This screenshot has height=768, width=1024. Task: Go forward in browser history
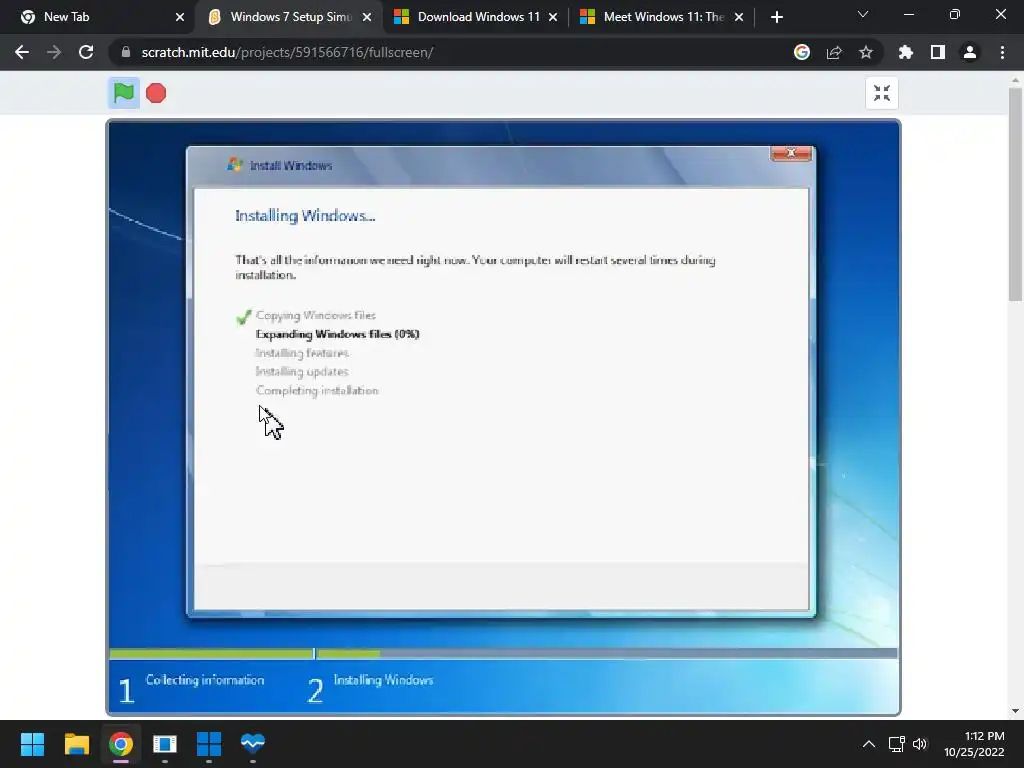point(54,52)
